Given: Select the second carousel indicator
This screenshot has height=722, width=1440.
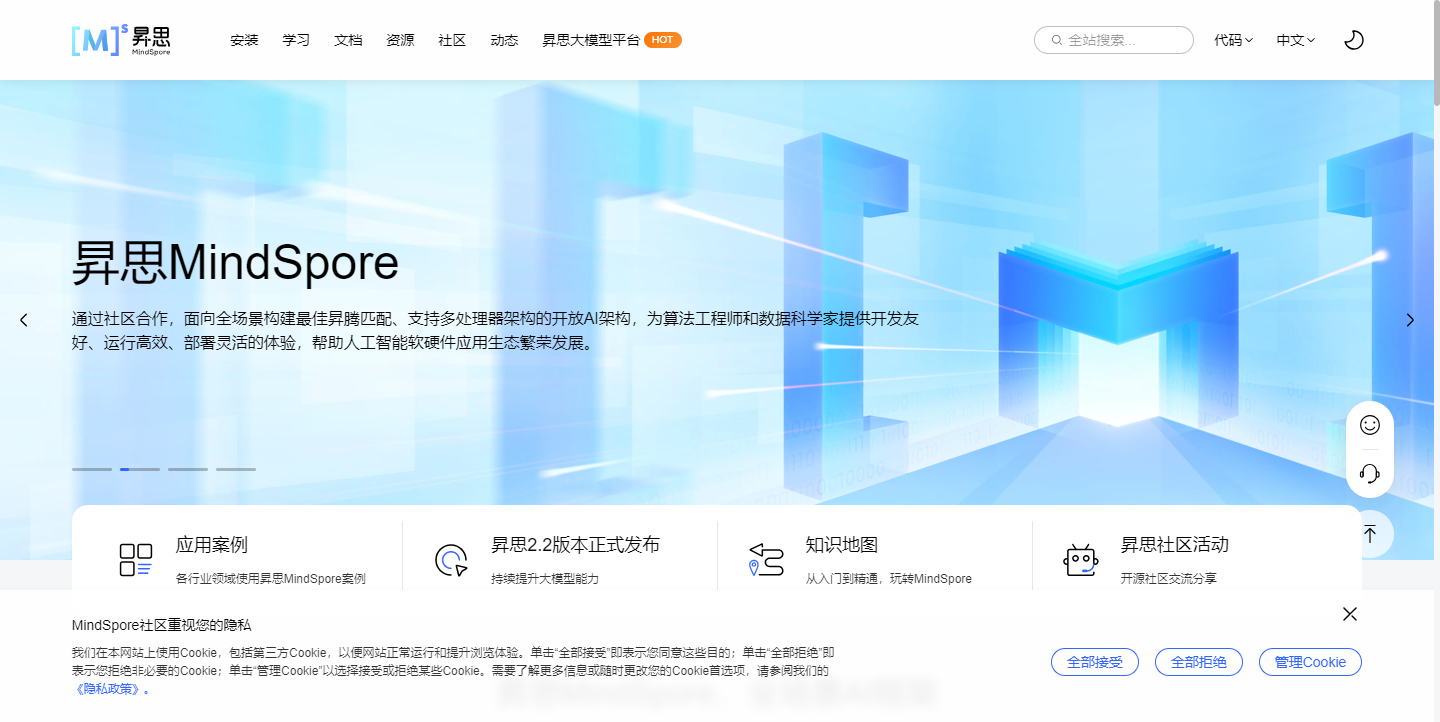Looking at the screenshot, I should point(140,469).
